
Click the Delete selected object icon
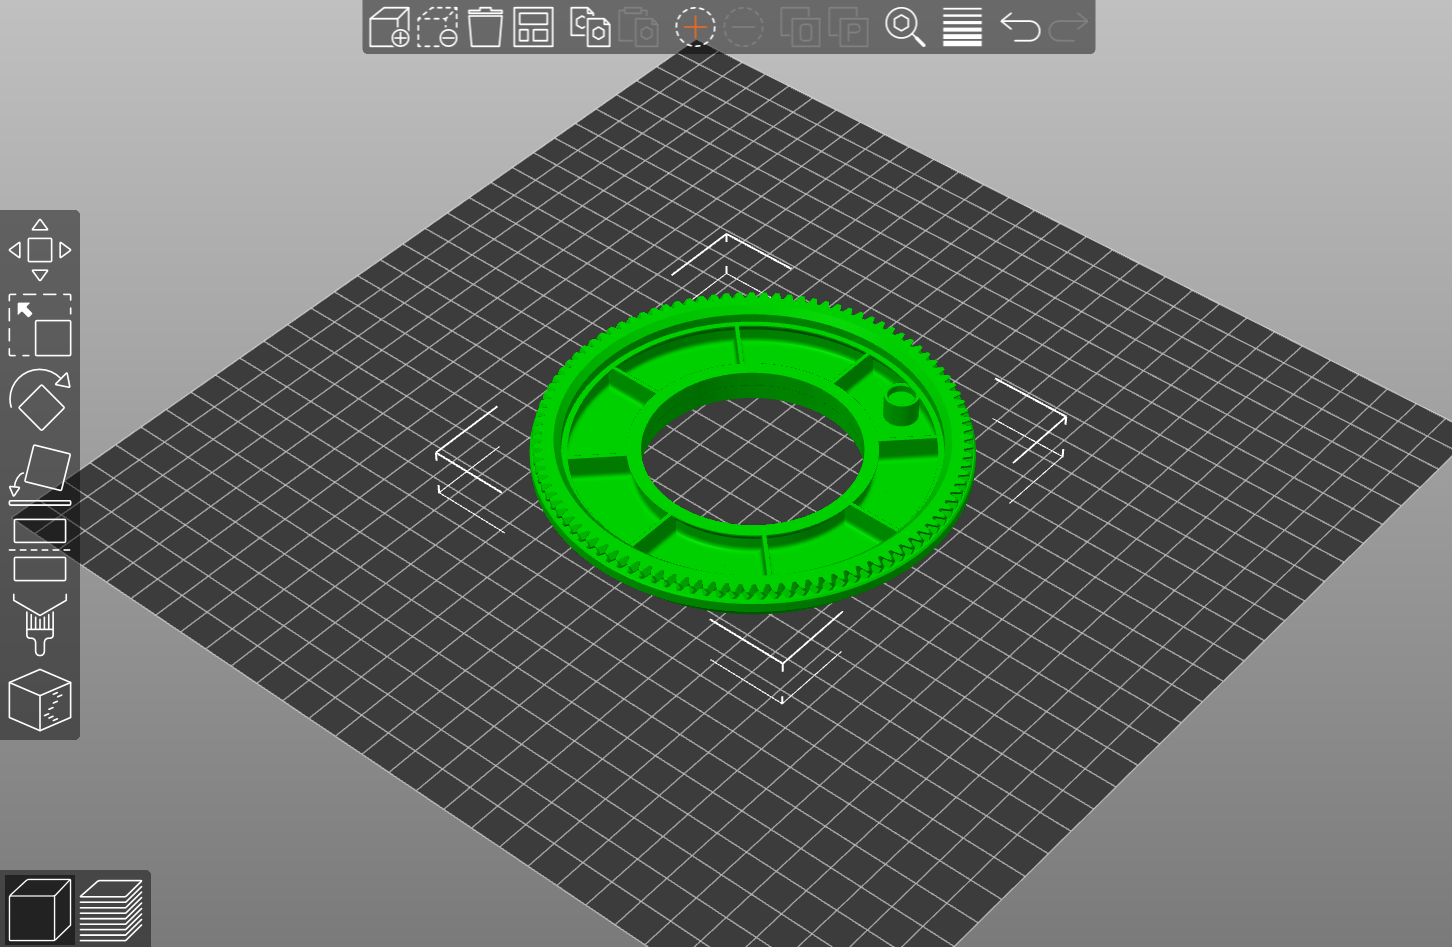pyautogui.click(x=437, y=27)
